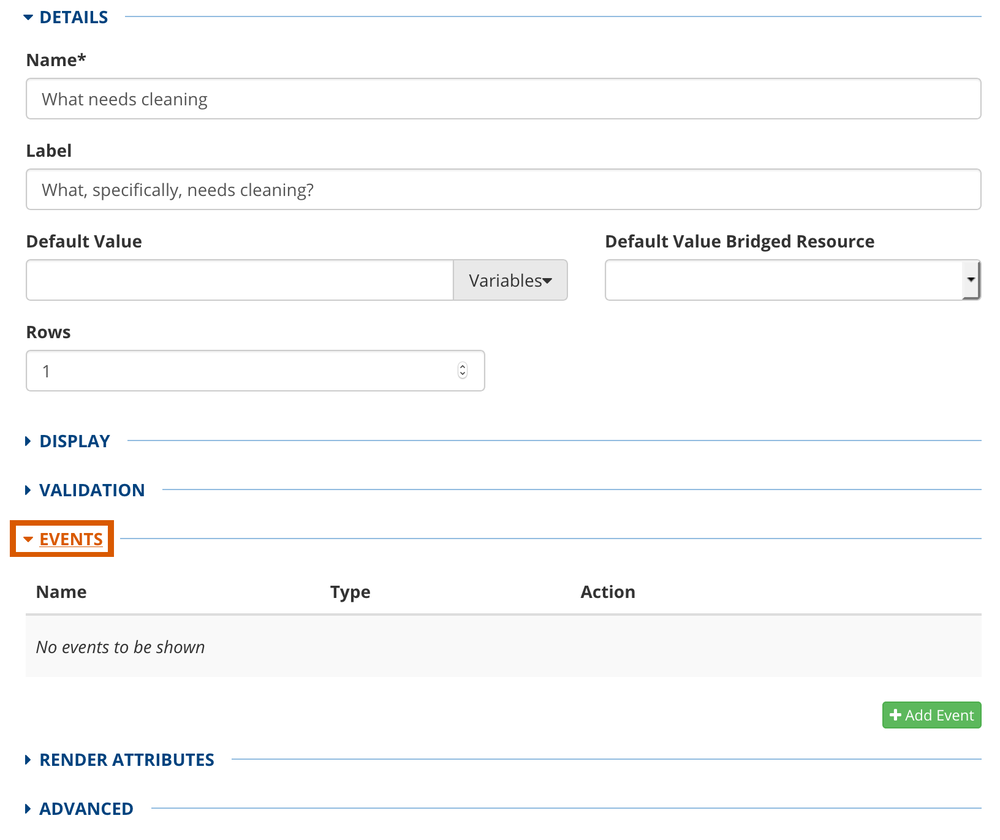Click the Add Event button
The image size is (1000, 840).
tap(931, 715)
